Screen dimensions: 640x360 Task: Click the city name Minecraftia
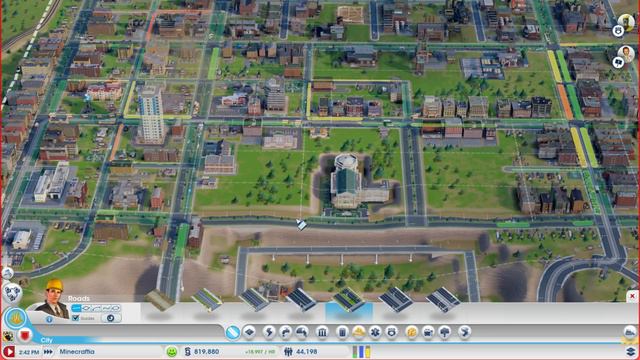click(x=77, y=351)
